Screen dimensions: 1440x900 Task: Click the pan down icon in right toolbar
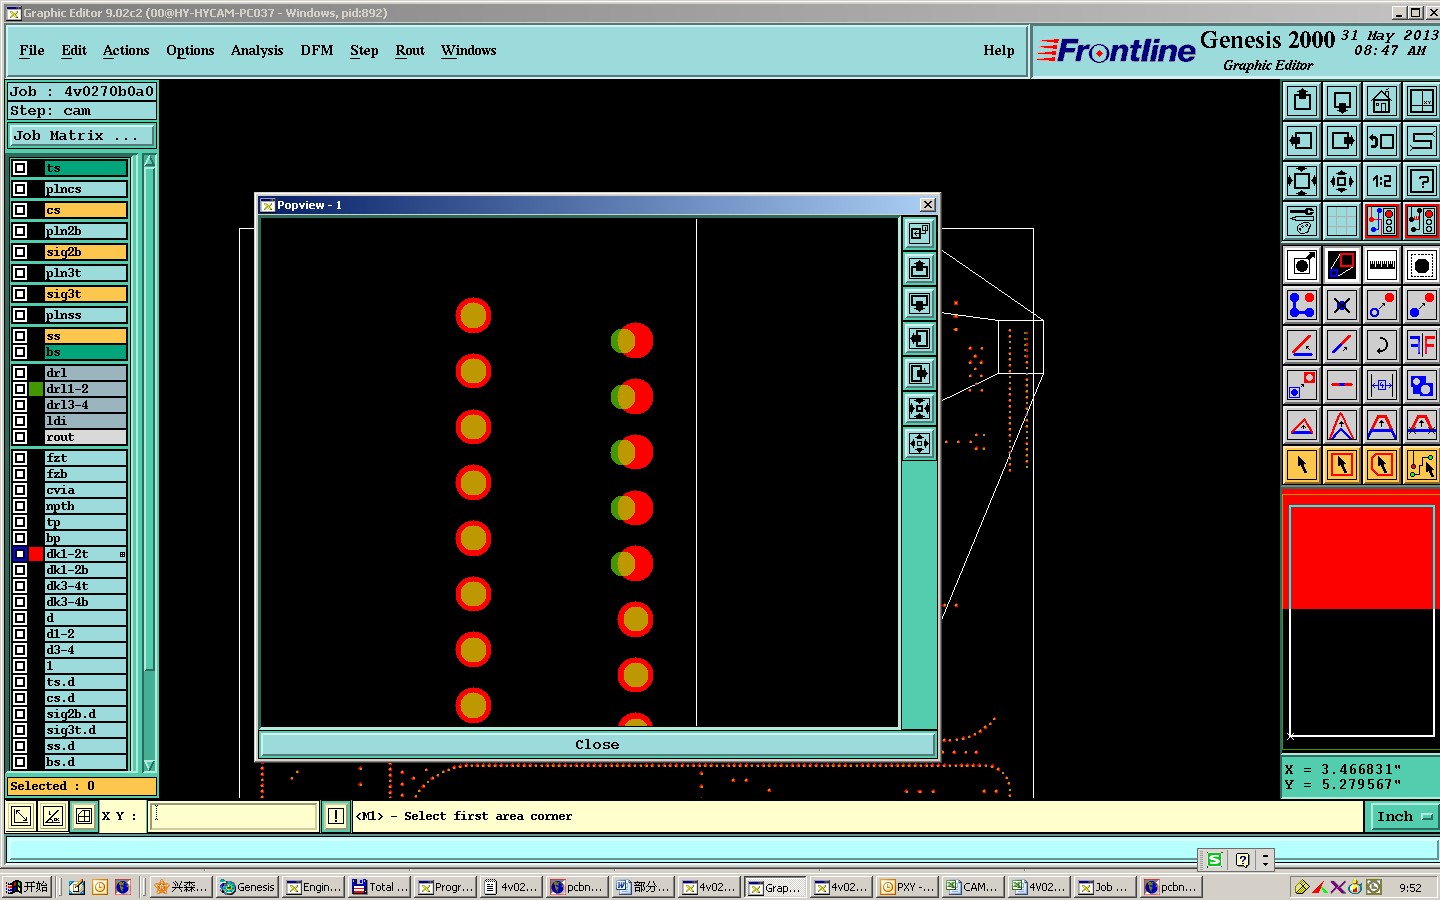coord(1342,101)
